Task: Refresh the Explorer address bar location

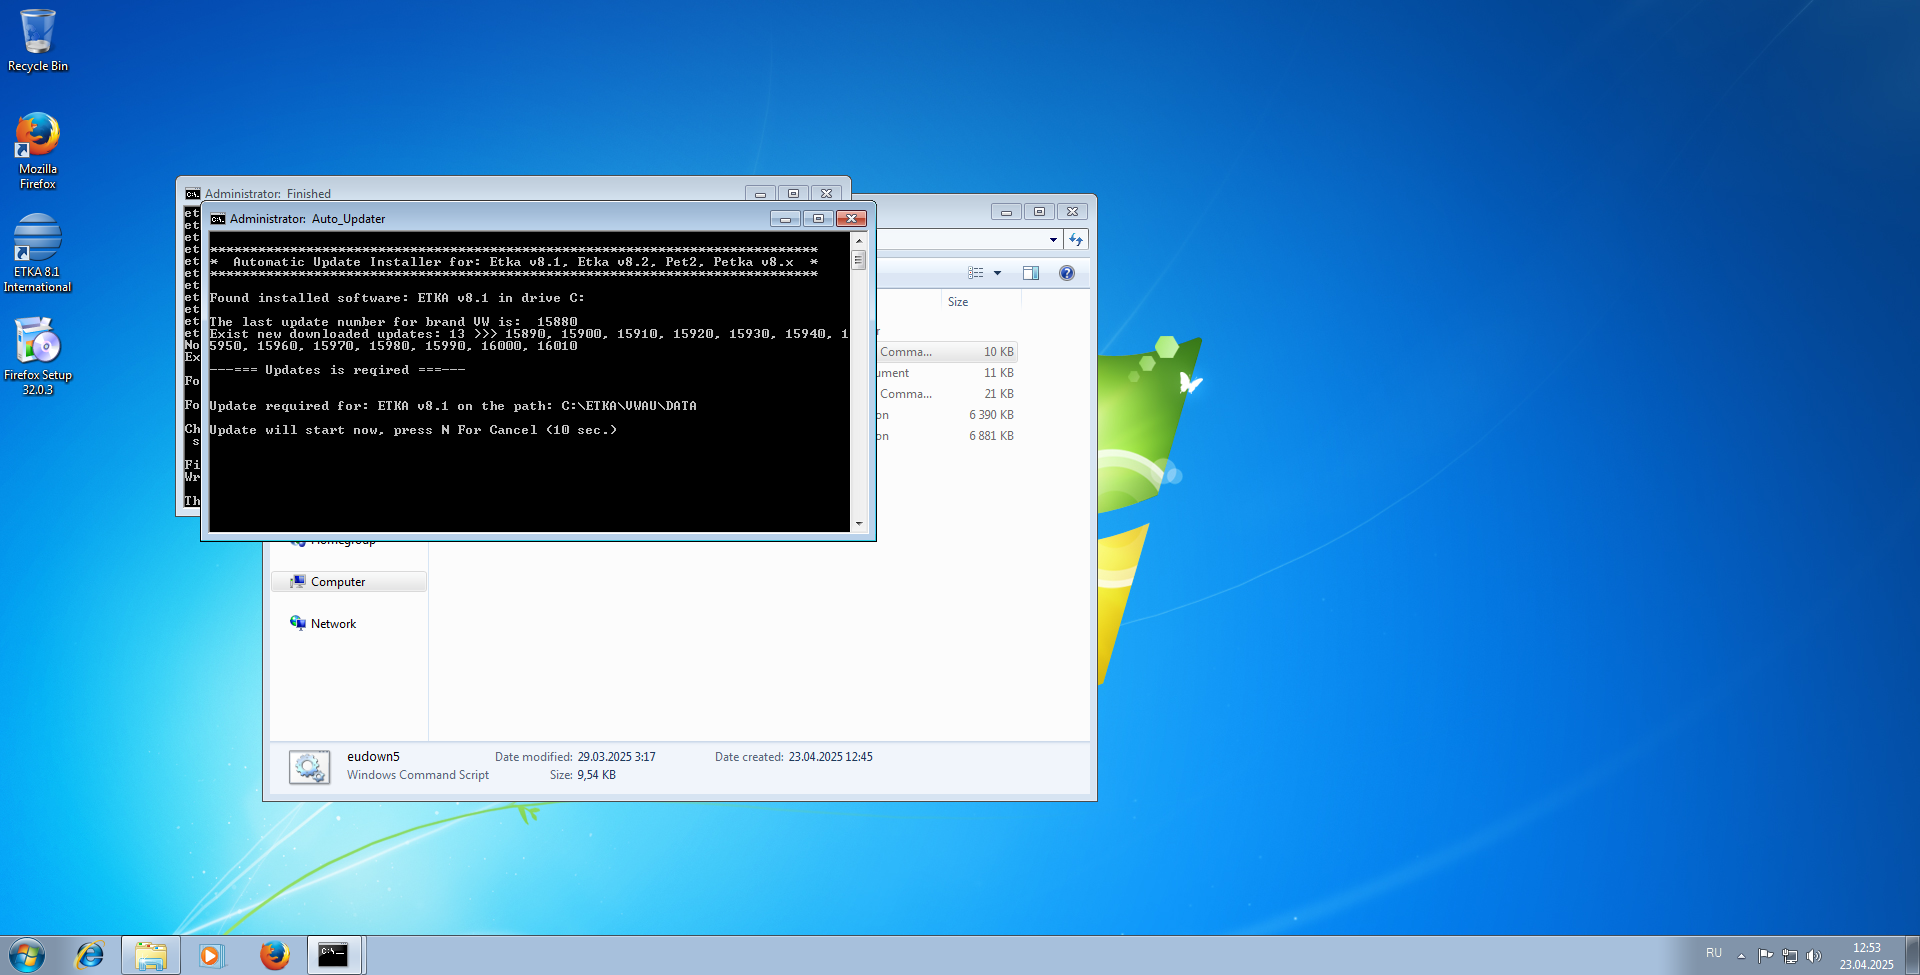Action: point(1076,240)
